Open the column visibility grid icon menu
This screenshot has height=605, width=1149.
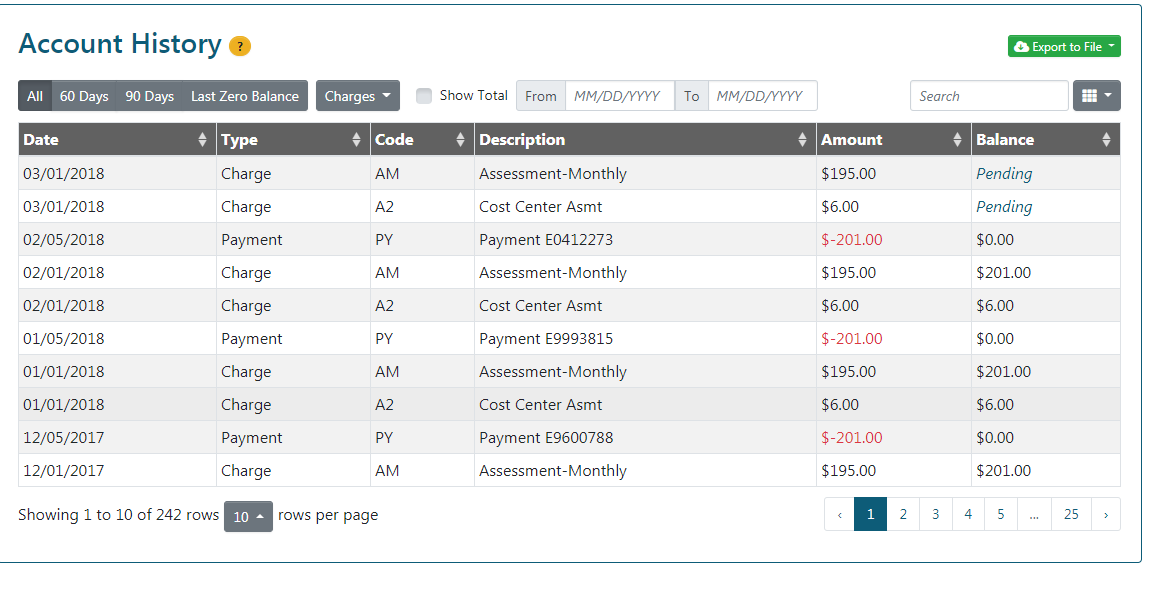[x=1096, y=96]
